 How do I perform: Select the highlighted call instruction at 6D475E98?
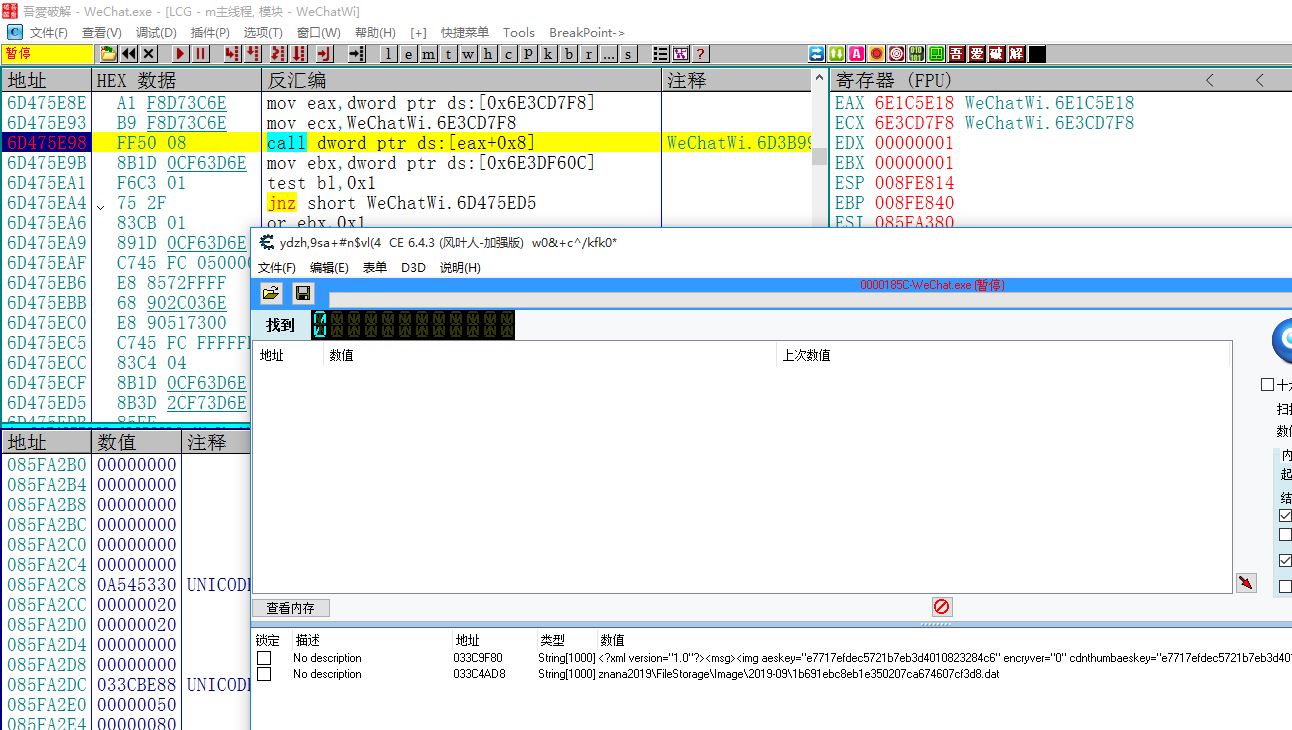pyautogui.click(x=400, y=143)
